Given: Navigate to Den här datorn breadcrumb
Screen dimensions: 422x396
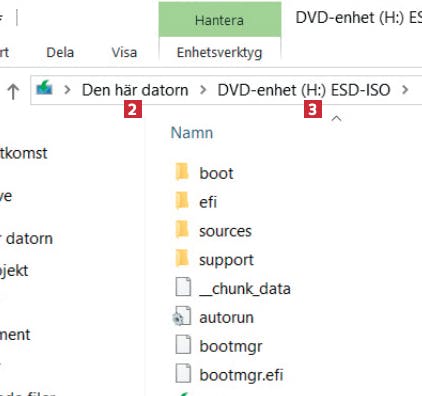Looking at the screenshot, I should [135, 90].
